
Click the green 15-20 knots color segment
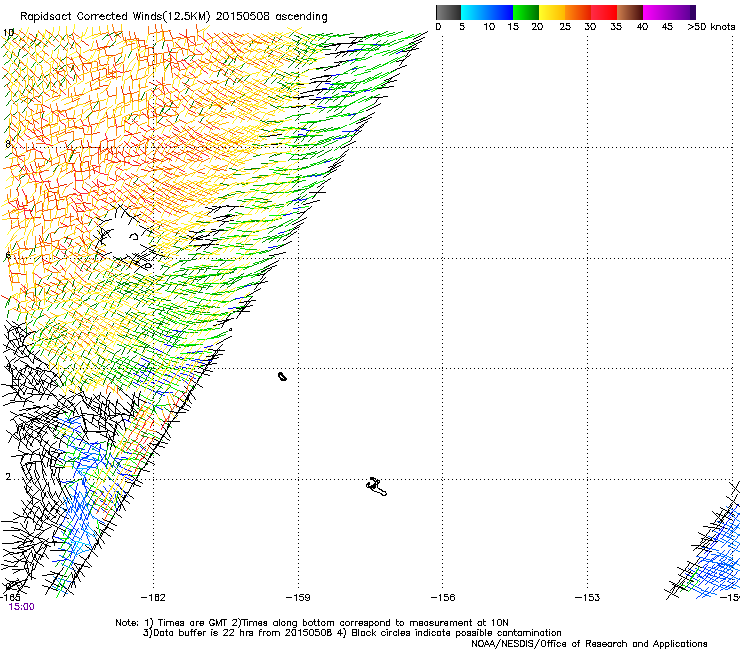point(526,12)
